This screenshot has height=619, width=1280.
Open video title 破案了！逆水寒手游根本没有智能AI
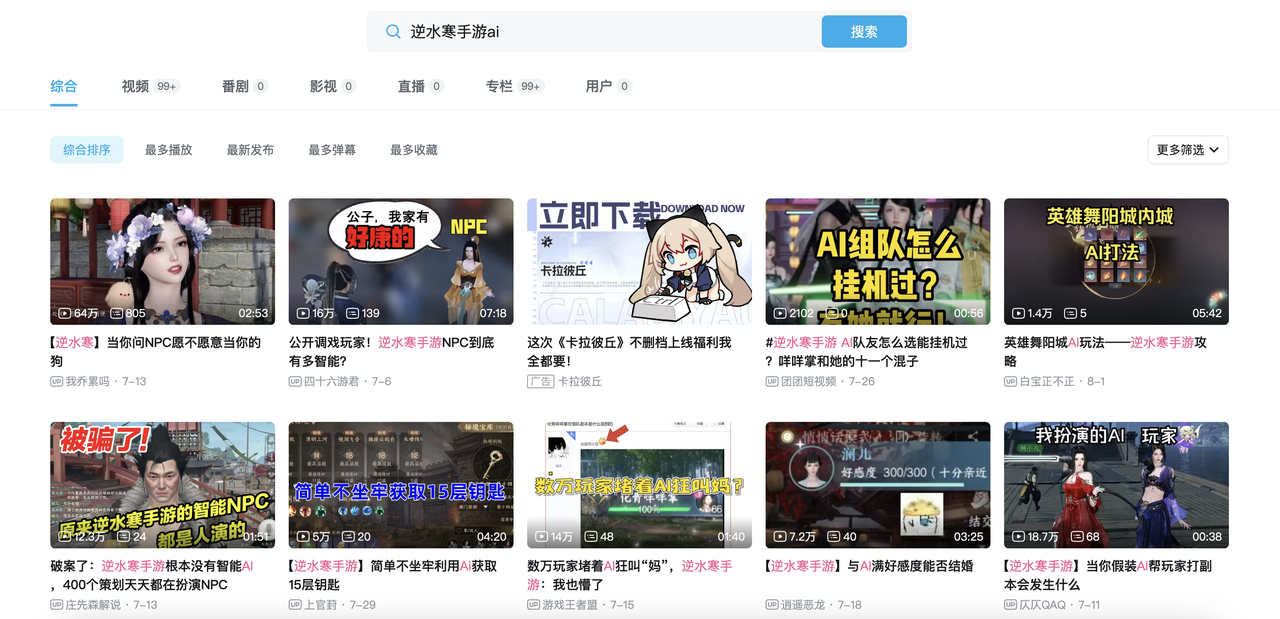[x=153, y=575]
